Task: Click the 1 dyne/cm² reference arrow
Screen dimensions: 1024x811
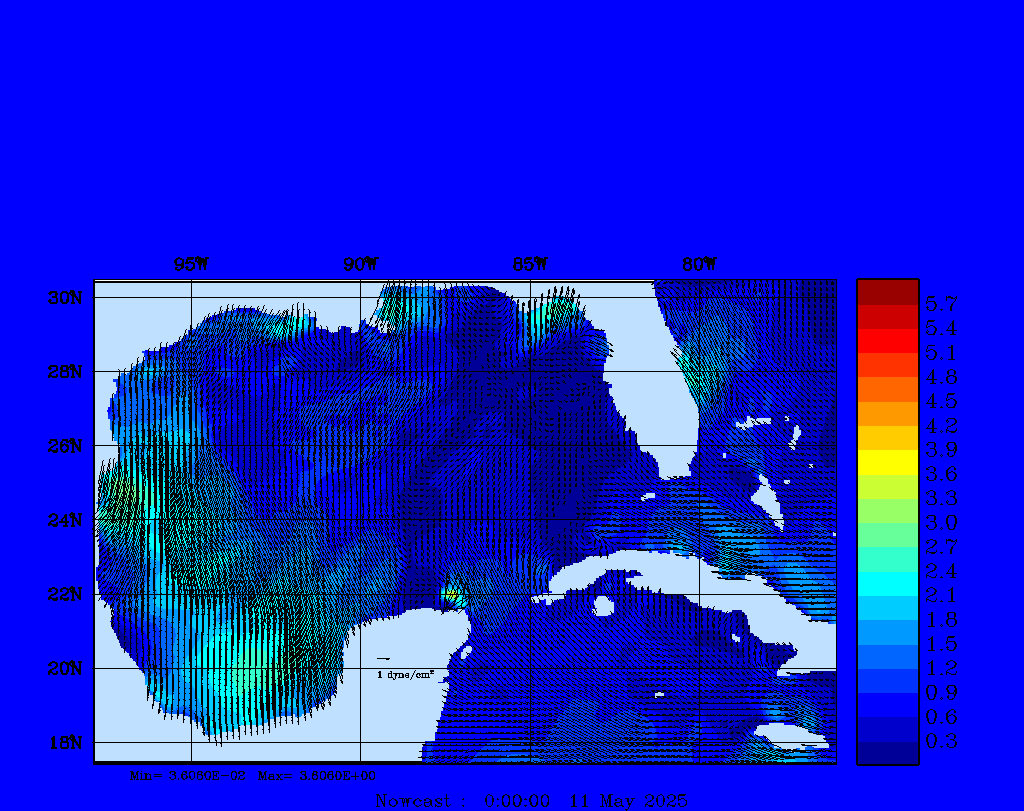Action: point(383,659)
